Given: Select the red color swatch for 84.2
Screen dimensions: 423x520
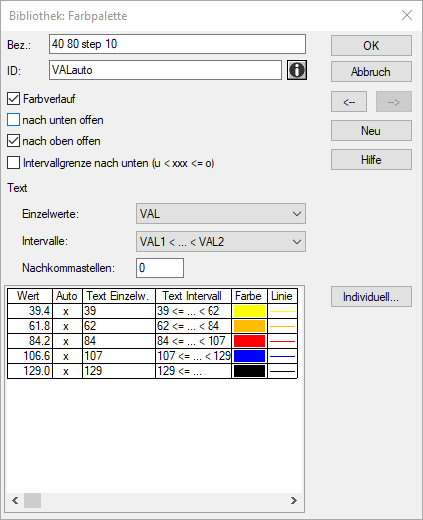Looking at the screenshot, I should point(249,341).
